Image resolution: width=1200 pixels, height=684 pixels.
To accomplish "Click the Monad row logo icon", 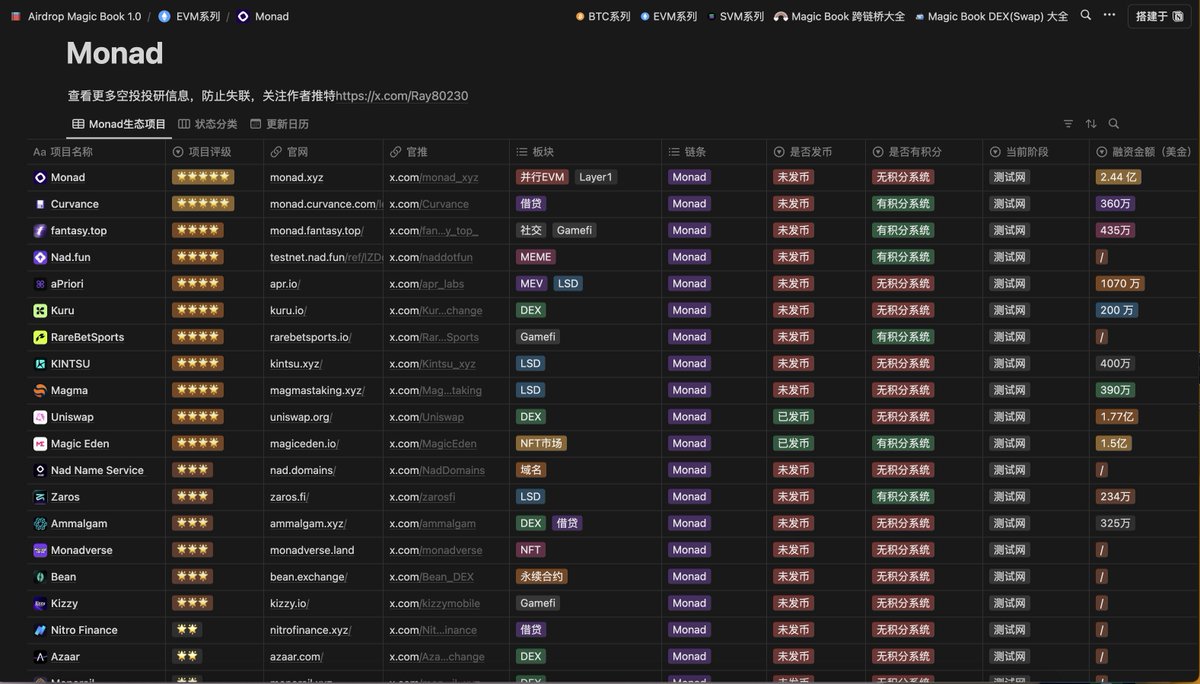I will coord(40,177).
